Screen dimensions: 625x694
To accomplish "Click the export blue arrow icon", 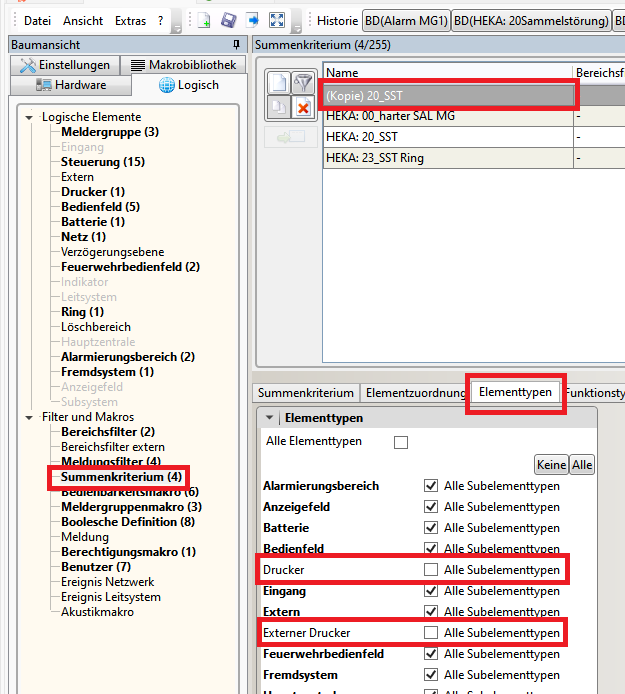I will 253,20.
